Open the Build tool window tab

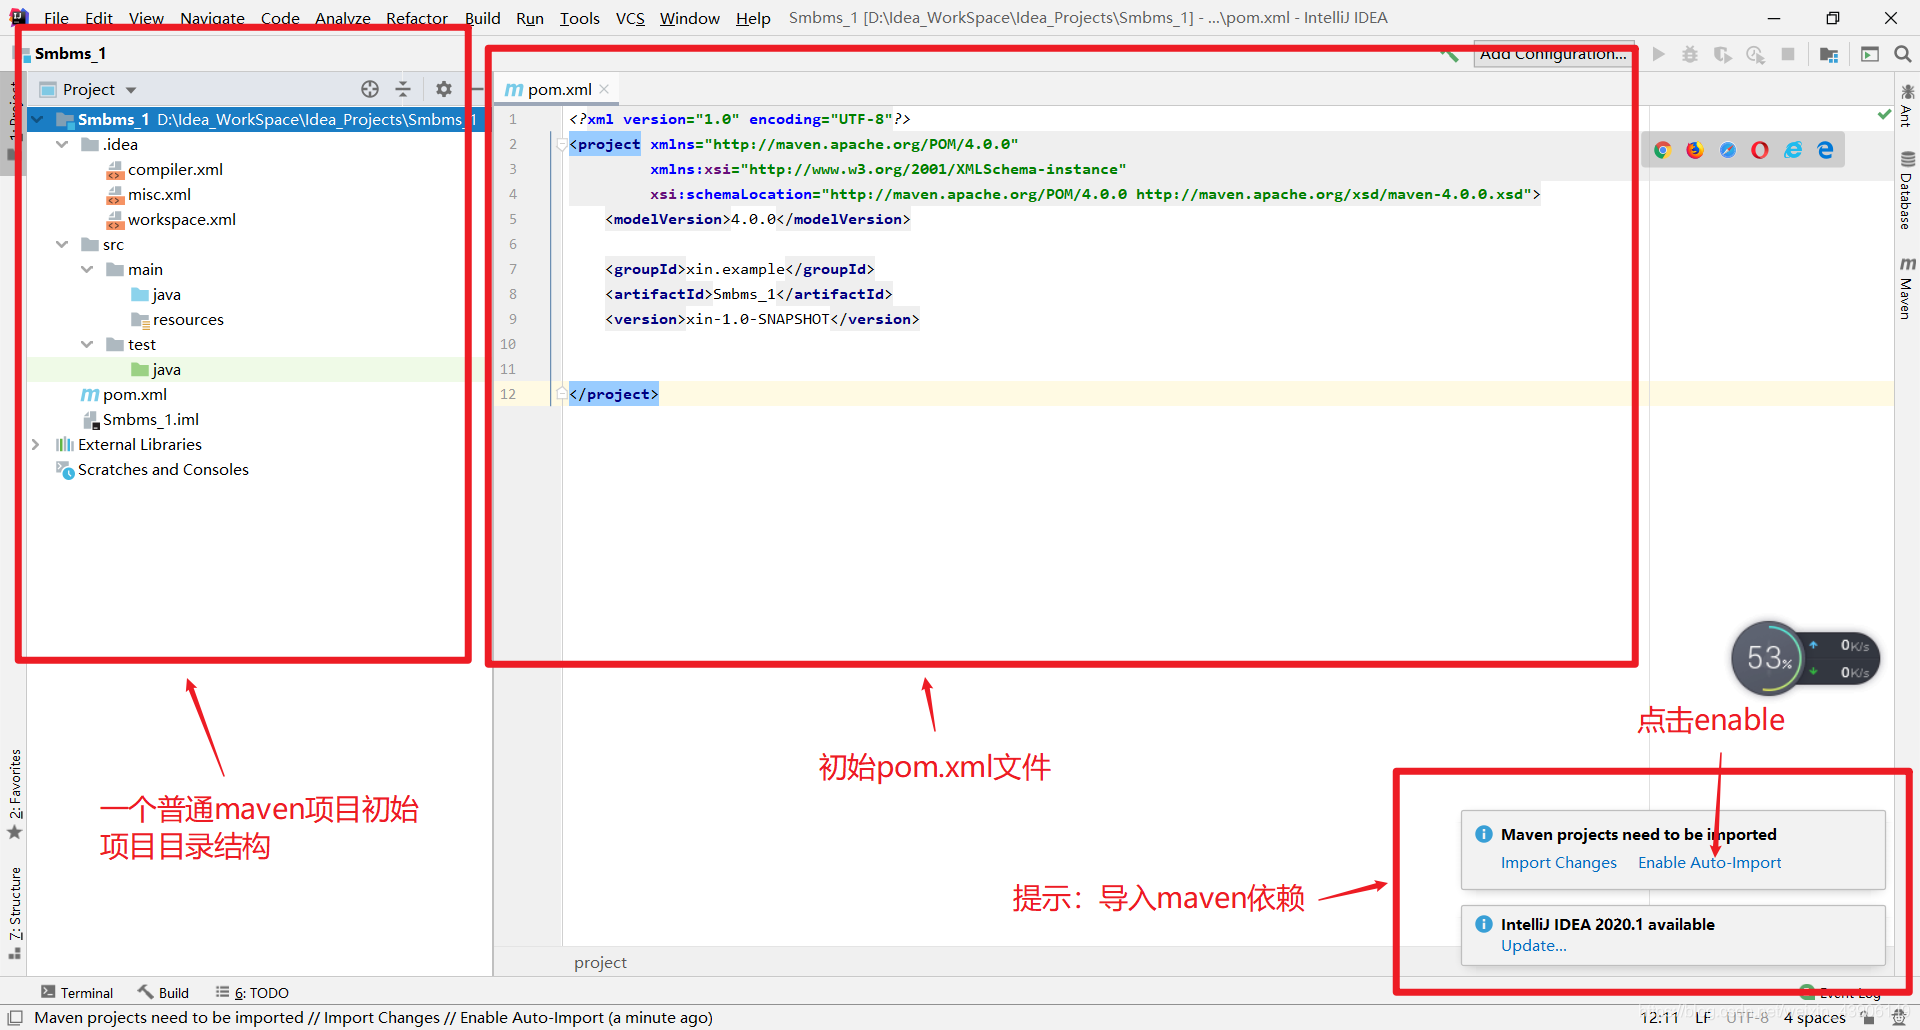click(163, 992)
